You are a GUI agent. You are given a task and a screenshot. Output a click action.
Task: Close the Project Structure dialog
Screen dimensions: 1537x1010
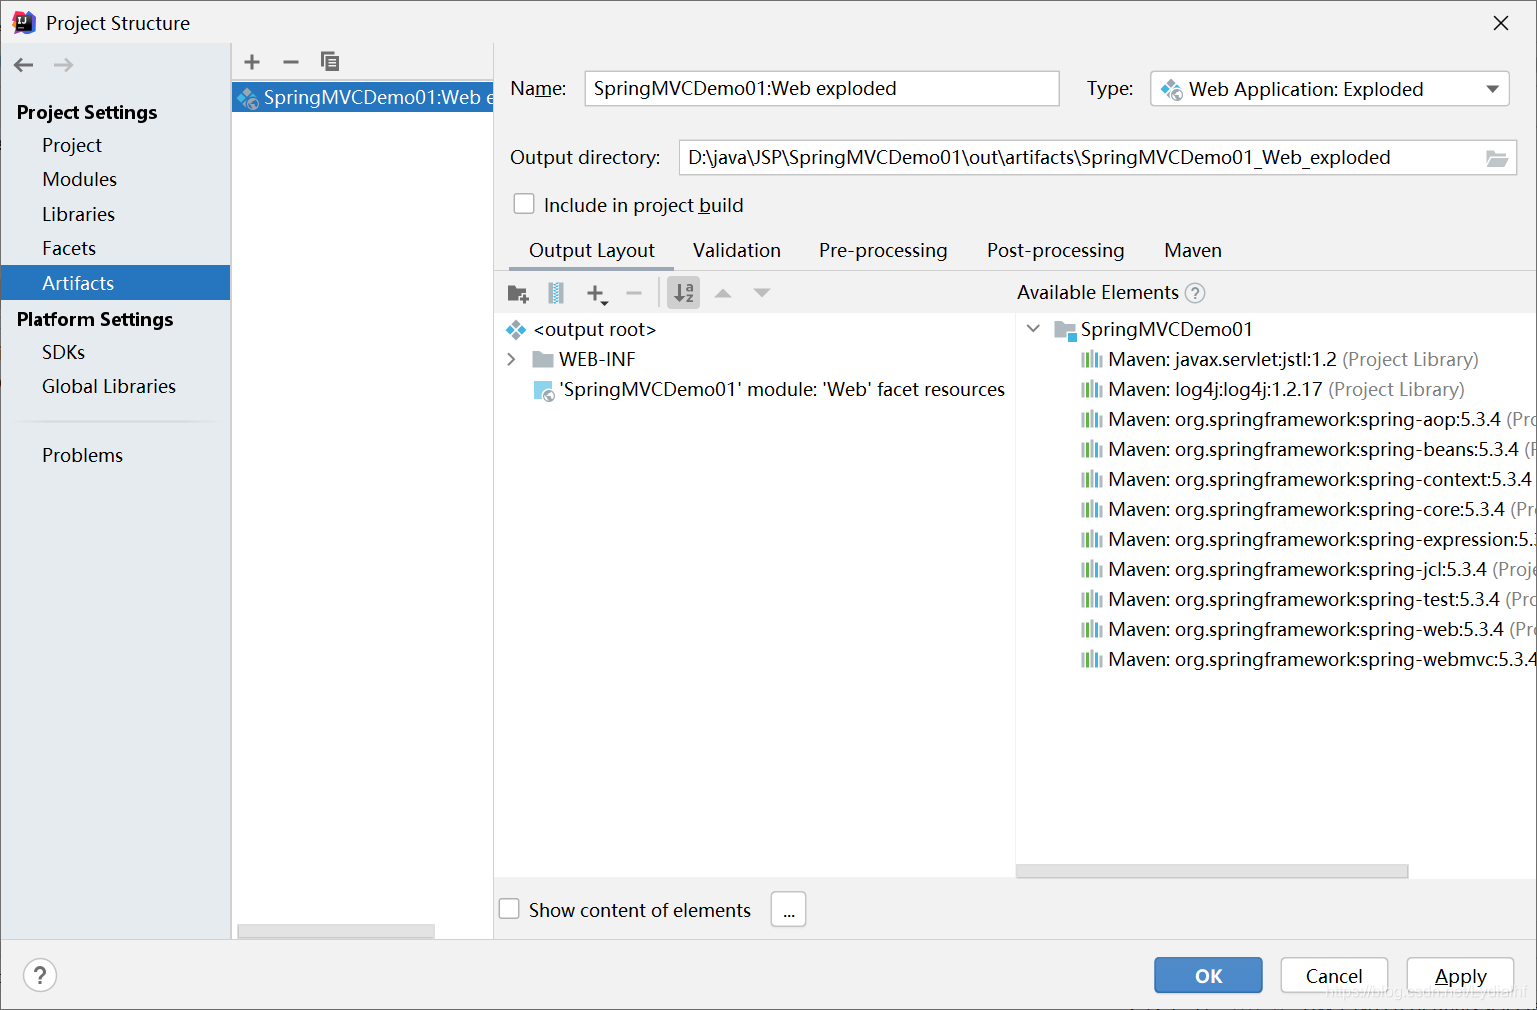[x=1500, y=23]
